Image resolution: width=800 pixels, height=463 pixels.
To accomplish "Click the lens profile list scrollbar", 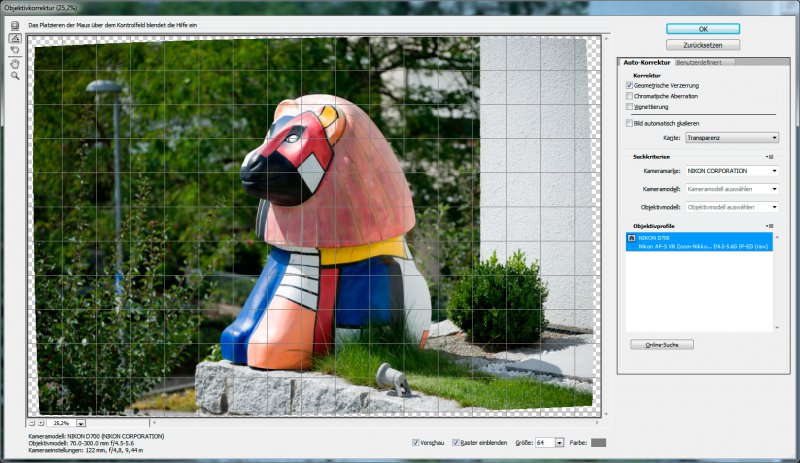I will click(x=777, y=282).
